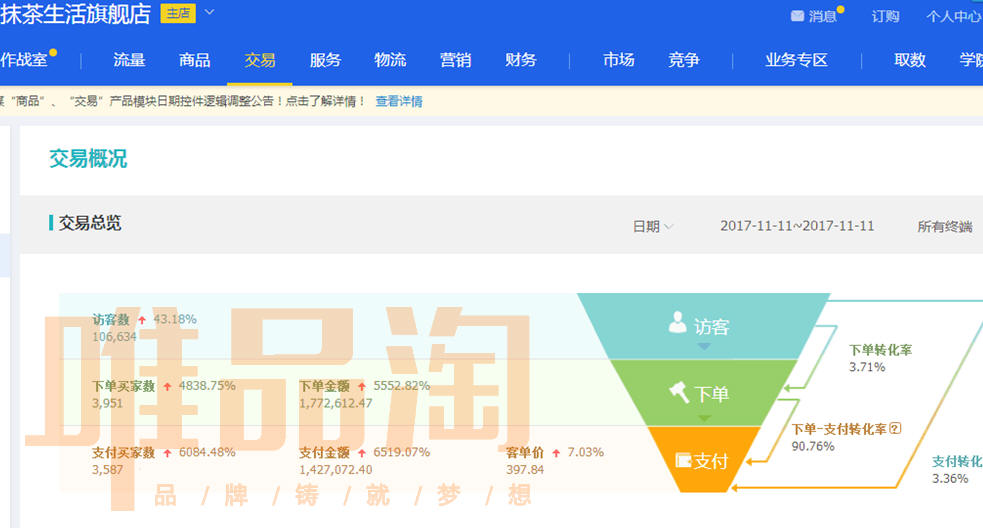Click the gavel icon in 下单 funnel
983x528 pixels.
point(679,392)
